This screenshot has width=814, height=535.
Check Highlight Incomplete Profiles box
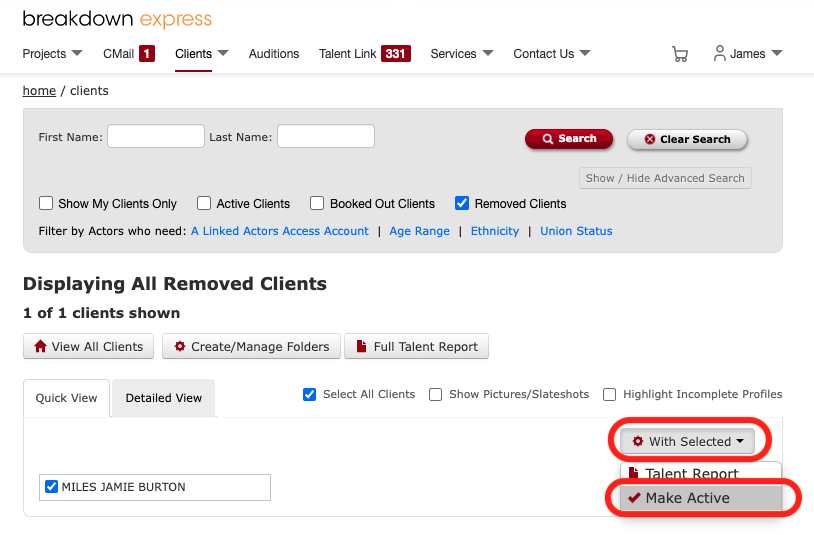[x=609, y=394]
